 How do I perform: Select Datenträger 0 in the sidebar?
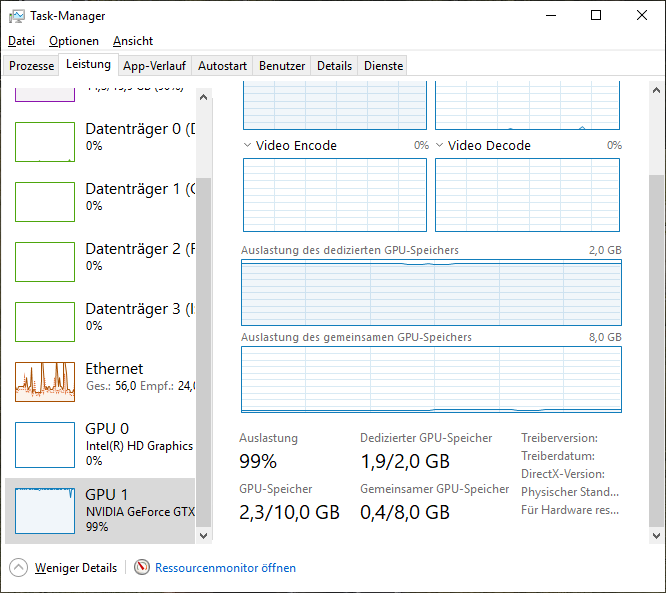click(100, 141)
